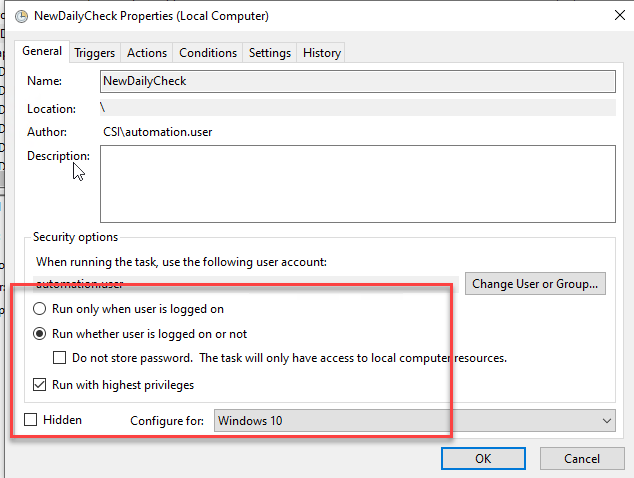
Task: Click the clock icon in title bar
Action: 22,17
